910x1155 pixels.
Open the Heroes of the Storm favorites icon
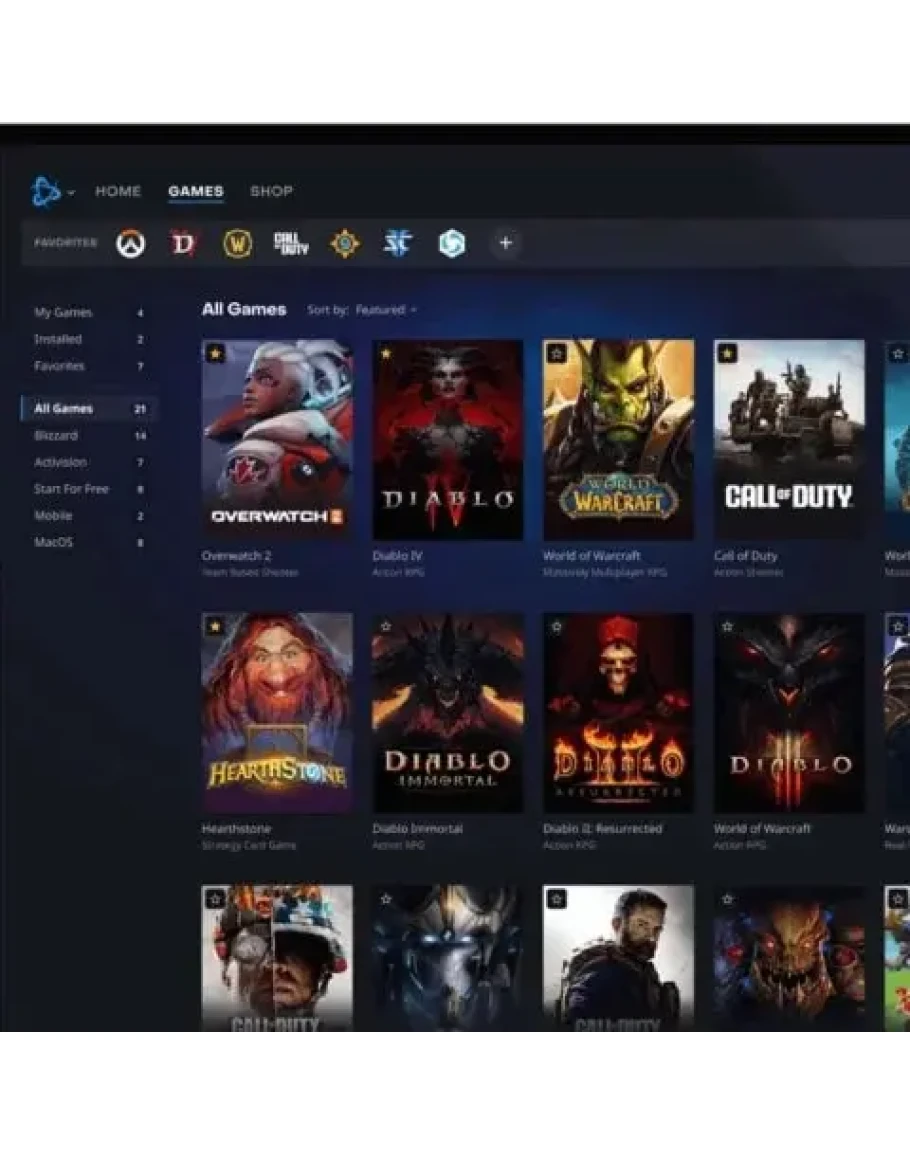[x=452, y=243]
